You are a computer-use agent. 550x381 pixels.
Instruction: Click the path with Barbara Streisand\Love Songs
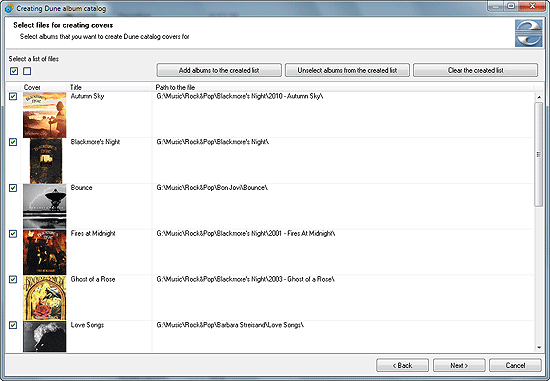(230, 325)
